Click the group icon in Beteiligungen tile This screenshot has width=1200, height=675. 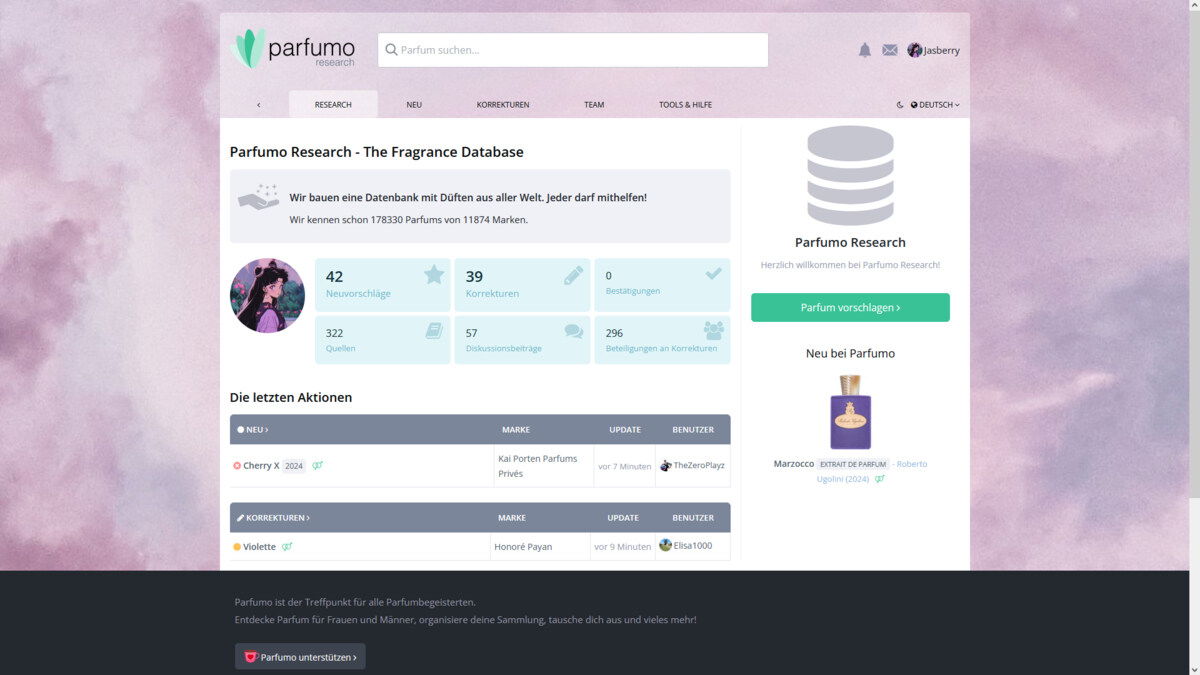(x=713, y=330)
